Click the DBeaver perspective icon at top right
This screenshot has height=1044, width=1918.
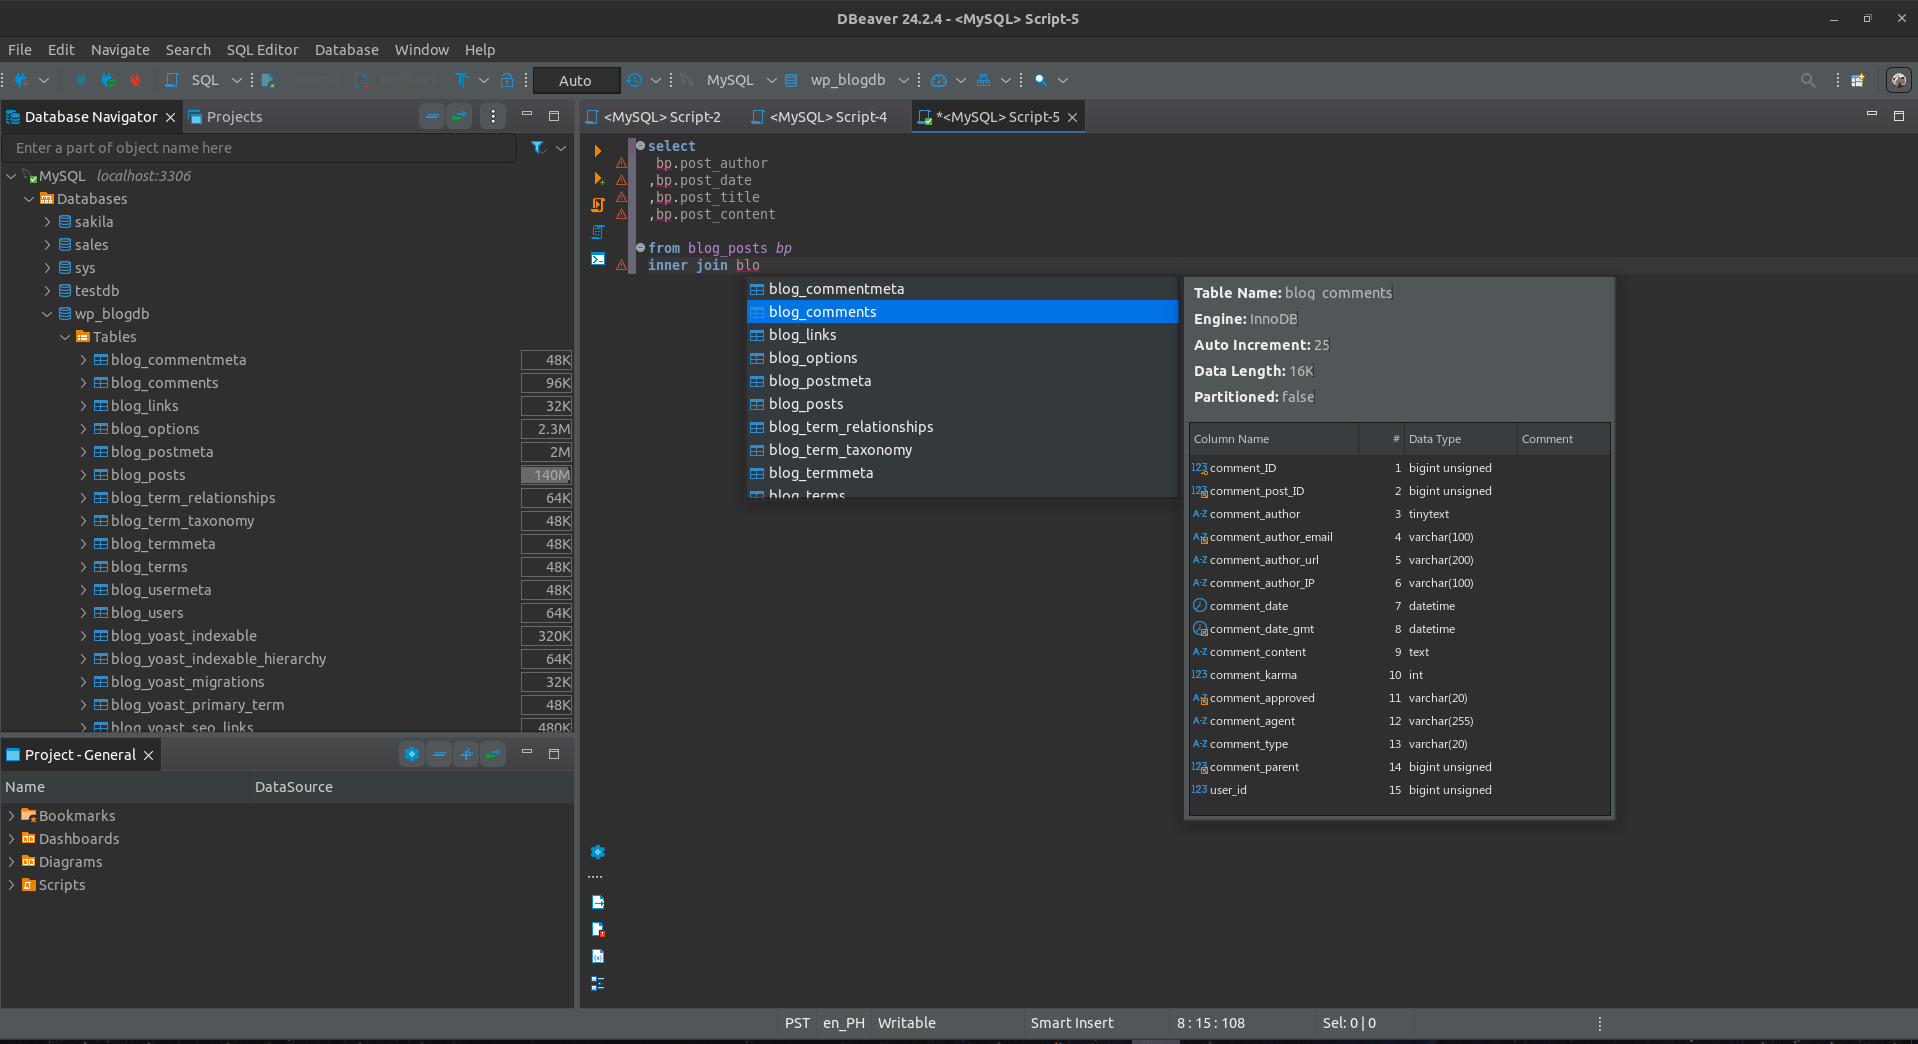click(x=1898, y=80)
